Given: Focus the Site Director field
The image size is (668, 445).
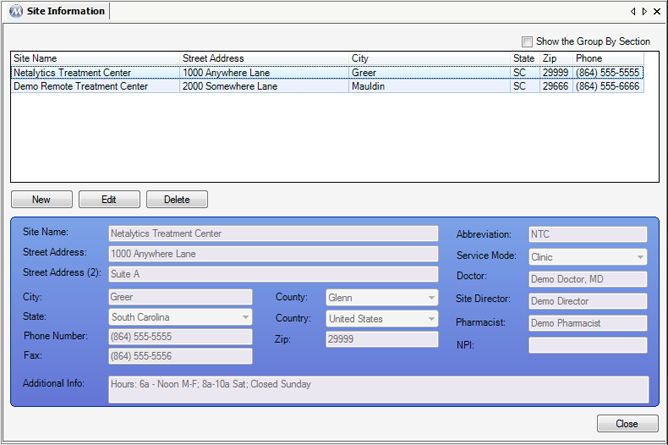Looking at the screenshot, I should pyautogui.click(x=588, y=301).
